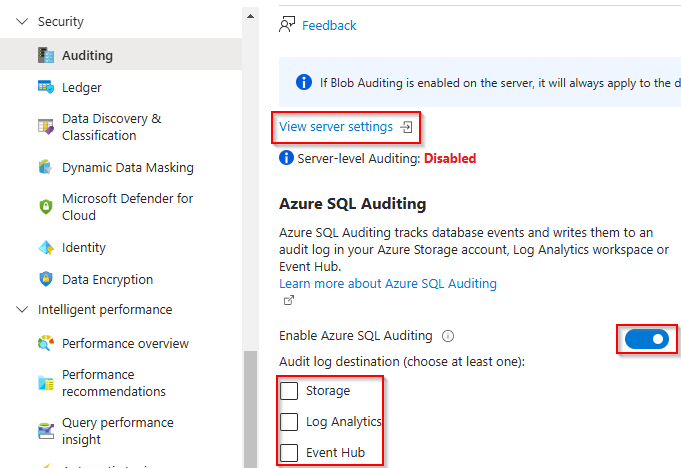Click the Feedback link
Viewport: 681px width, 468px height.
tap(329, 26)
